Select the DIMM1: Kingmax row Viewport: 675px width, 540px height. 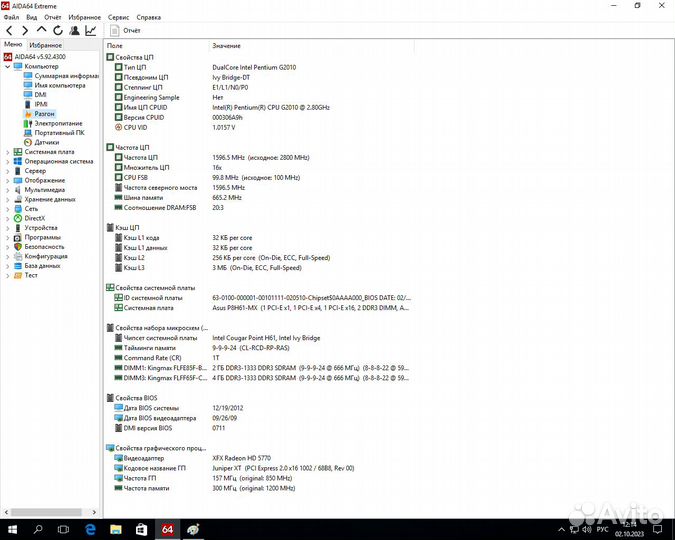pos(258,368)
